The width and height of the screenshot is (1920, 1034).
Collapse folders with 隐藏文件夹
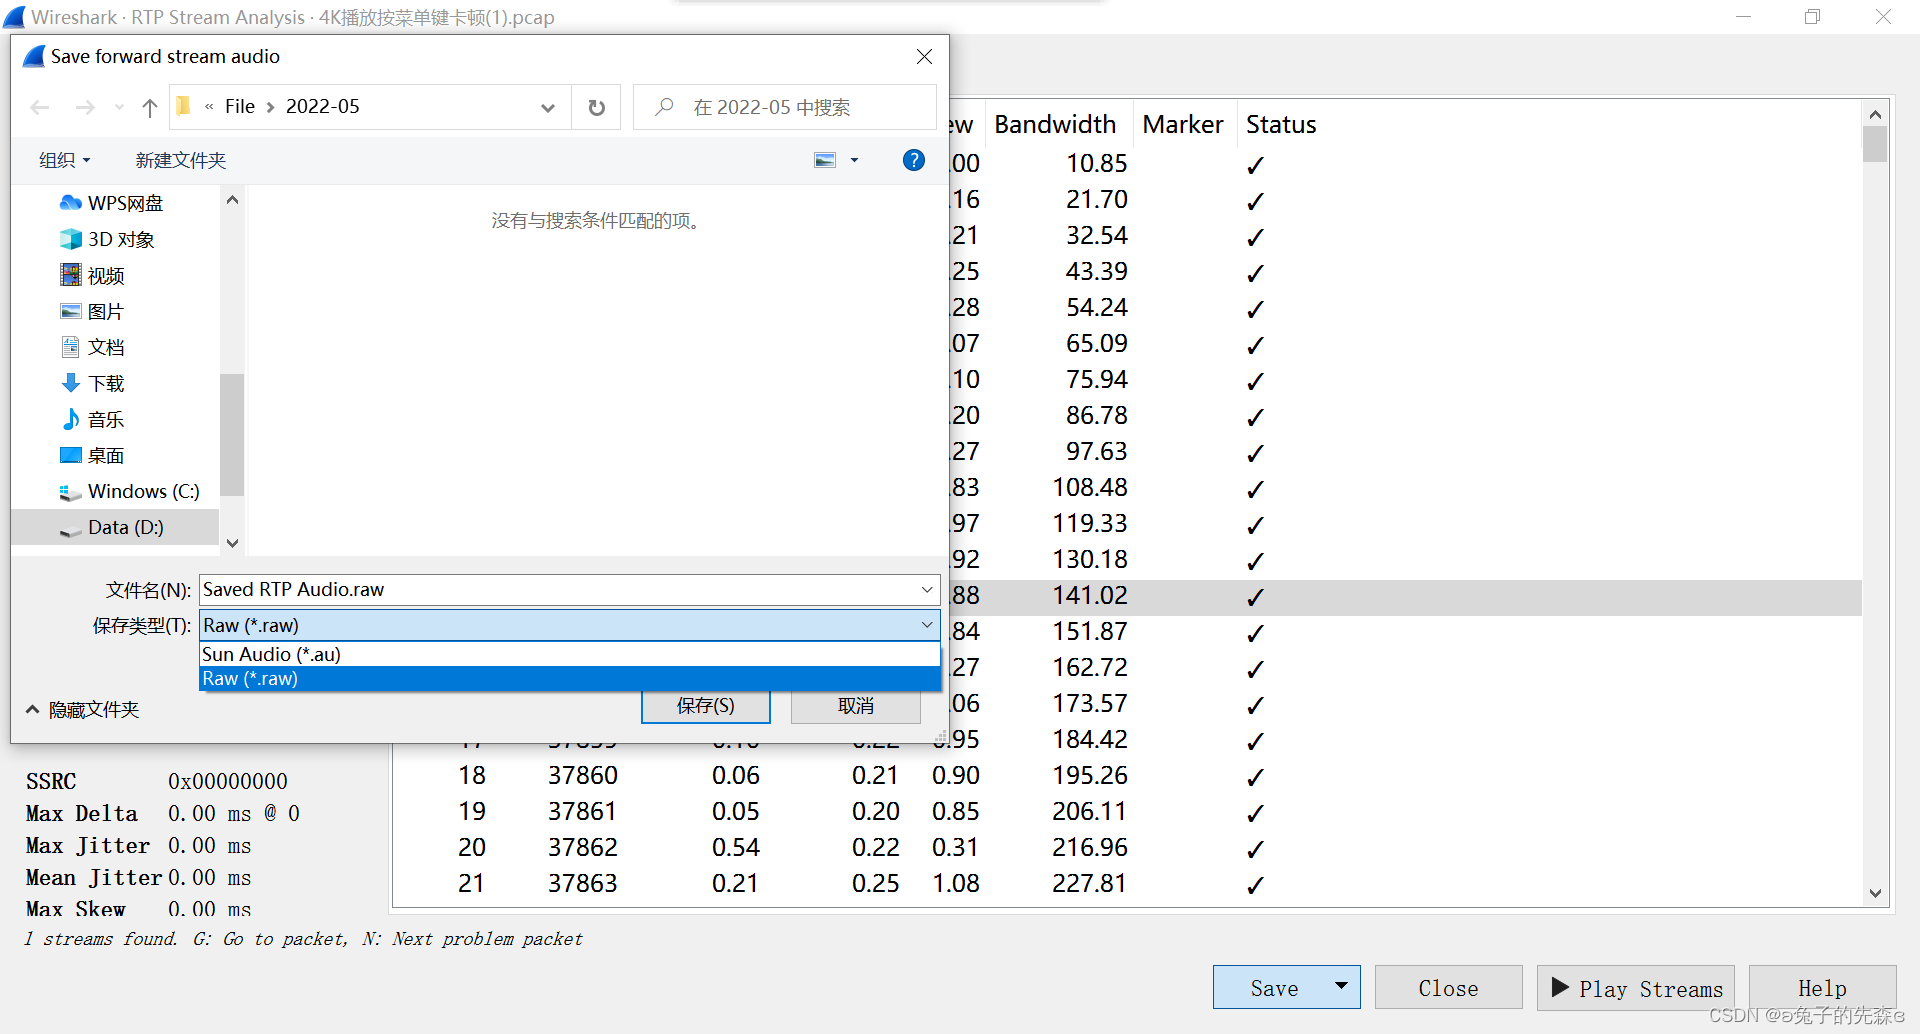pos(83,709)
